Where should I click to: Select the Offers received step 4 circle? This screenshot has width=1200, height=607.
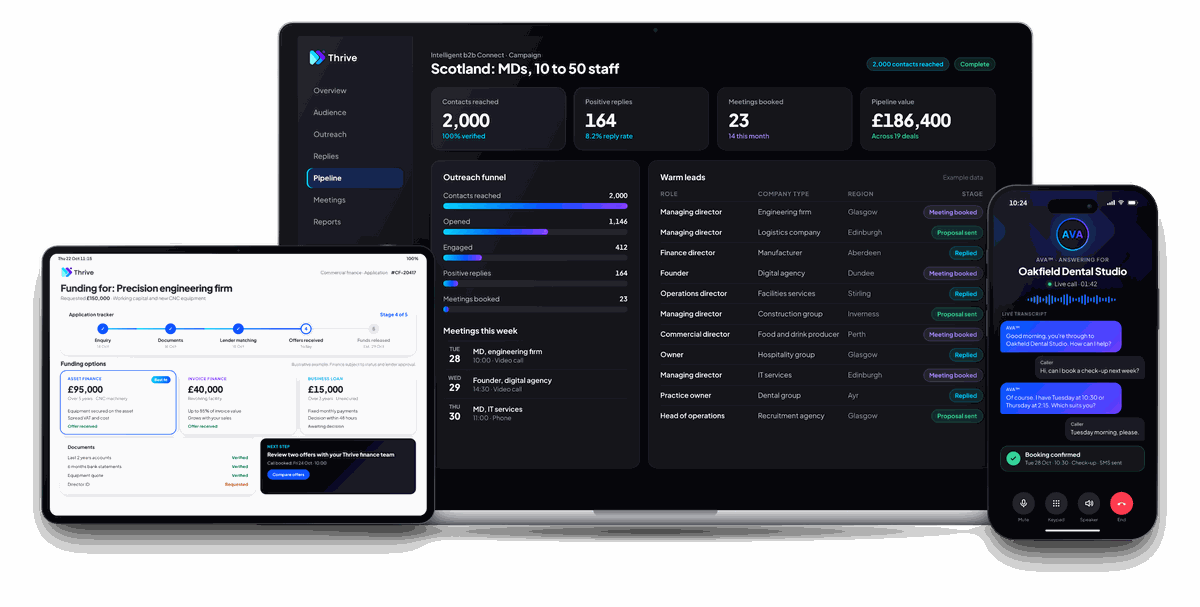click(306, 328)
